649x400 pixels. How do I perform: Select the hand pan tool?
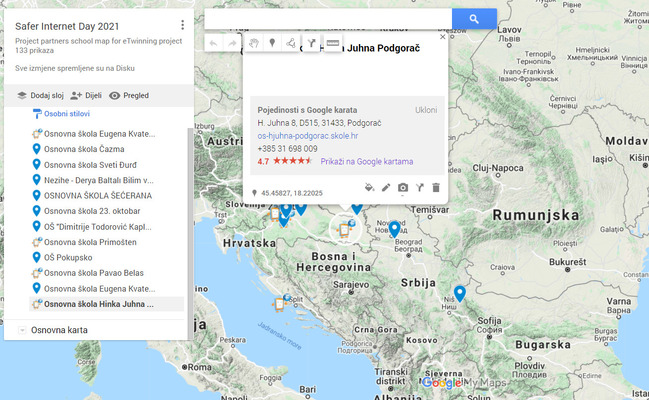[254, 43]
